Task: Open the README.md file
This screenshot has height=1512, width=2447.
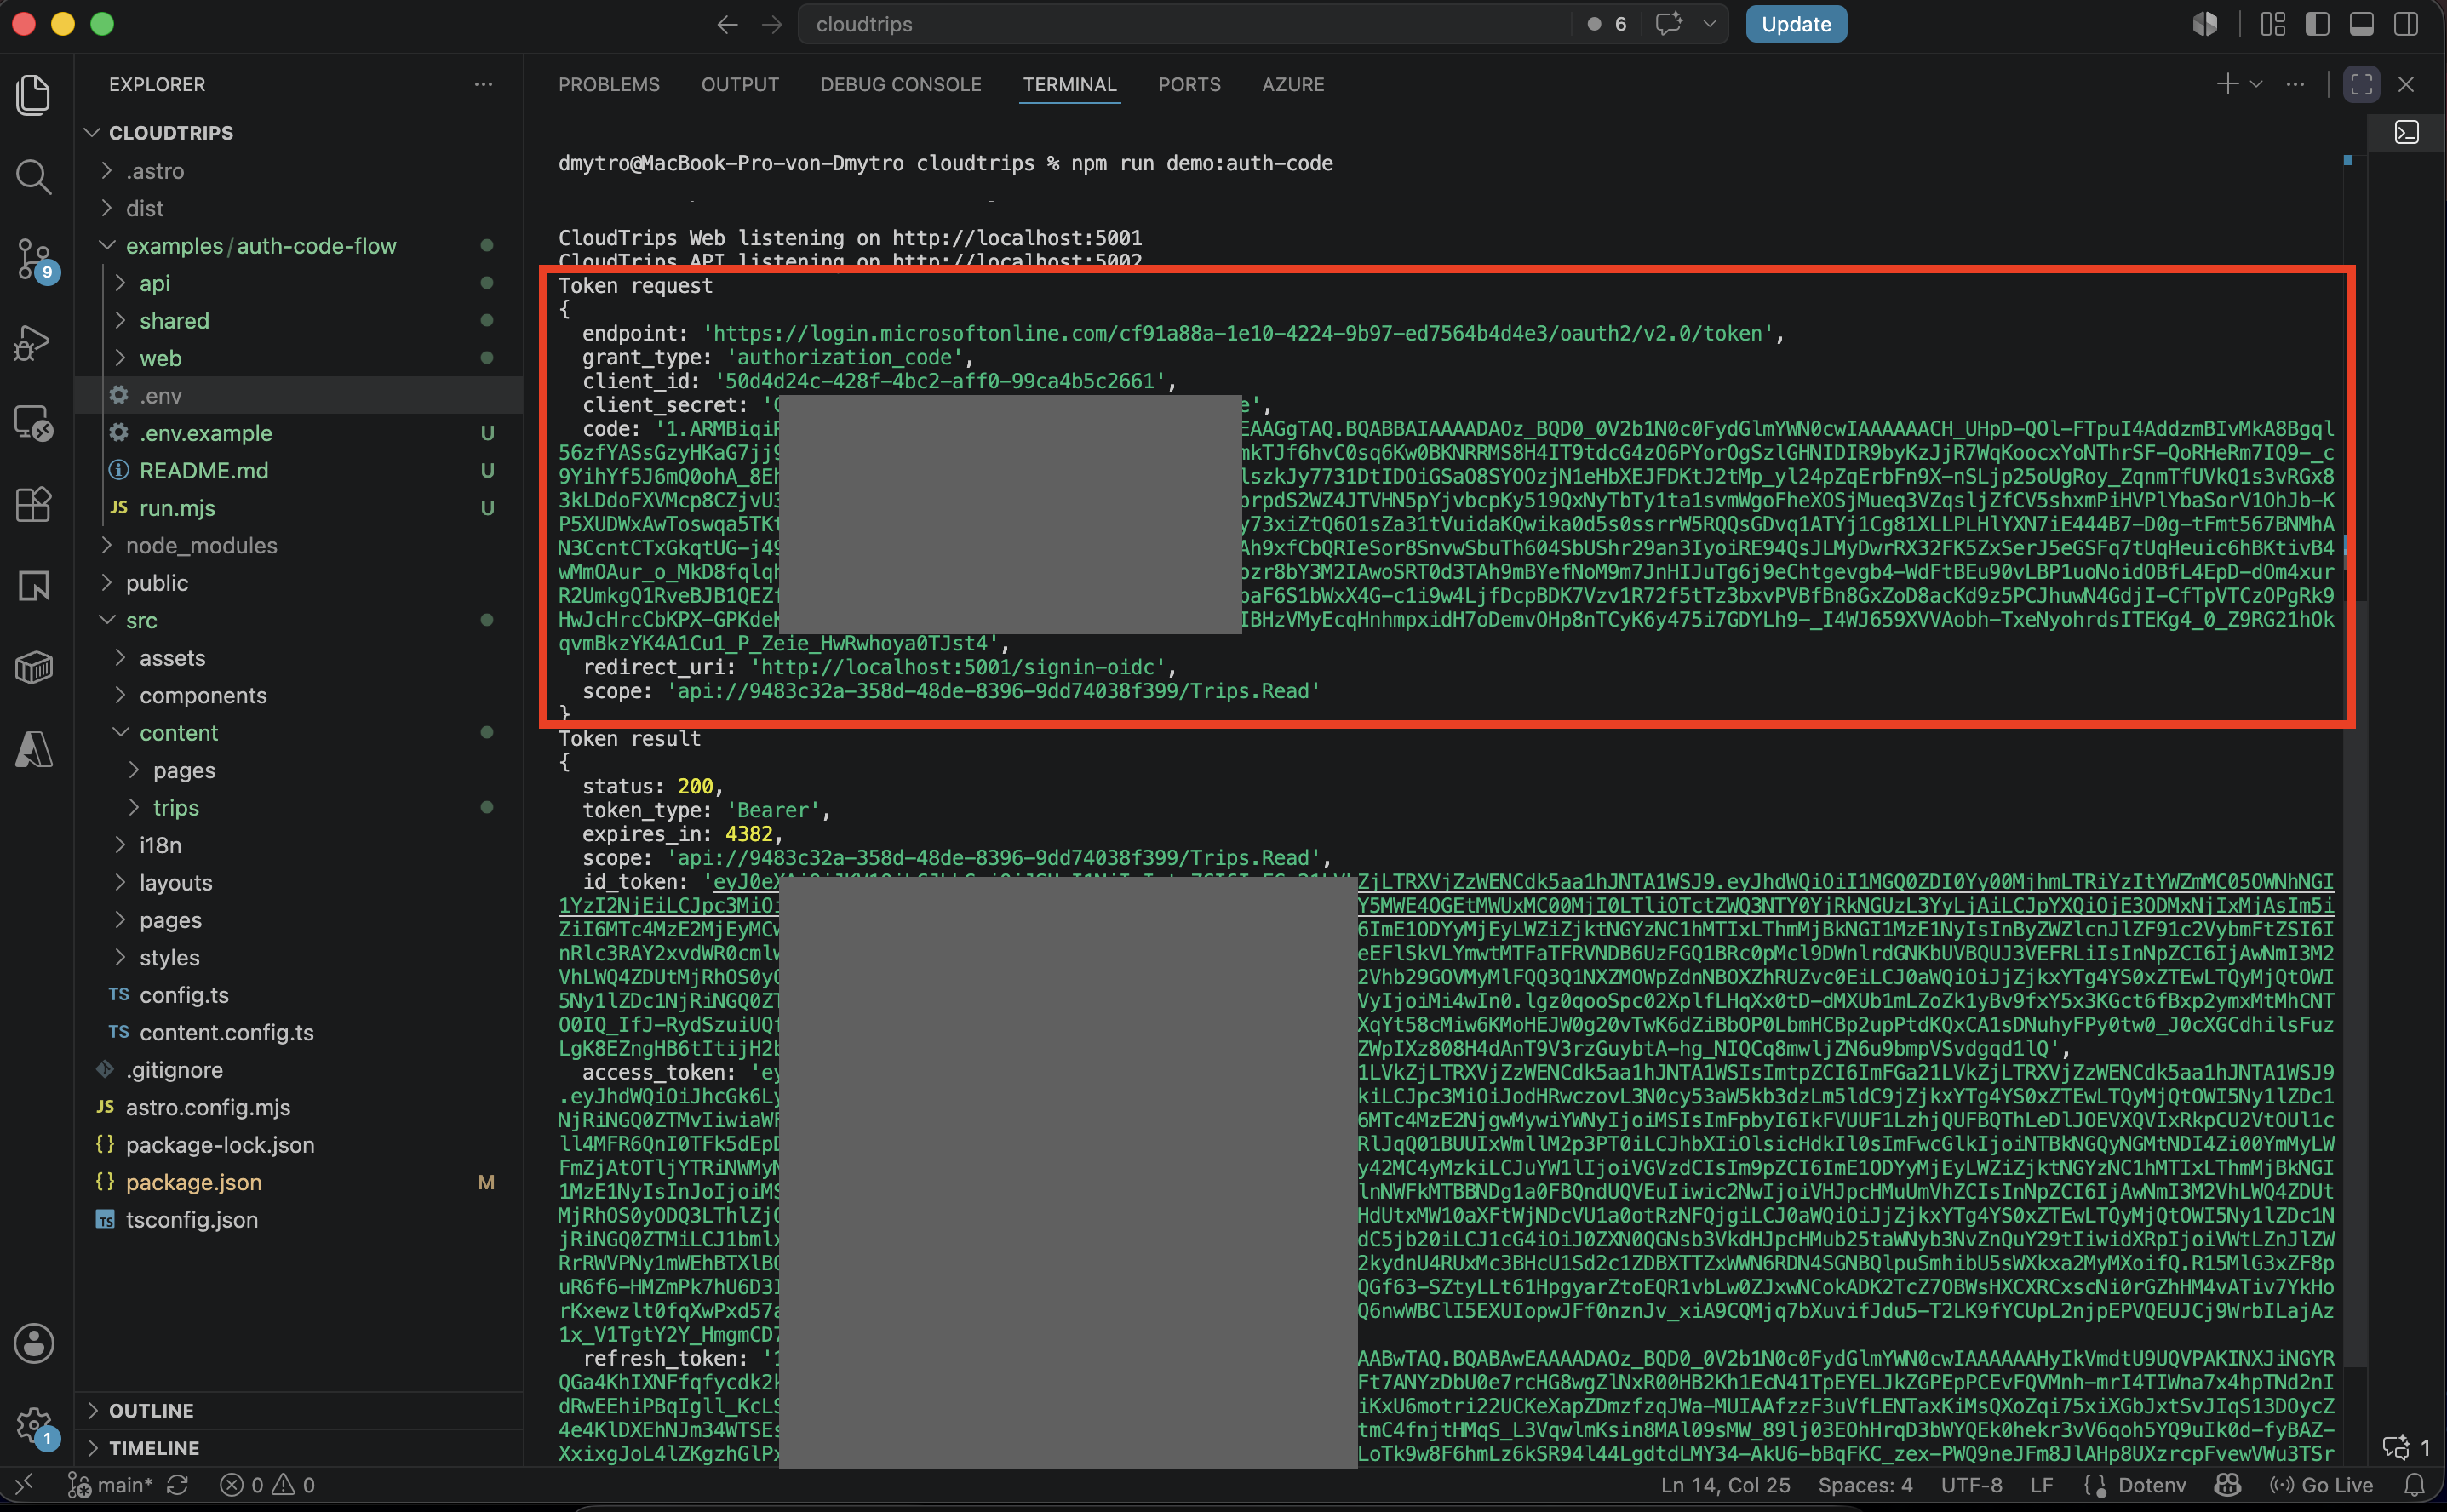Action: click(298, 470)
